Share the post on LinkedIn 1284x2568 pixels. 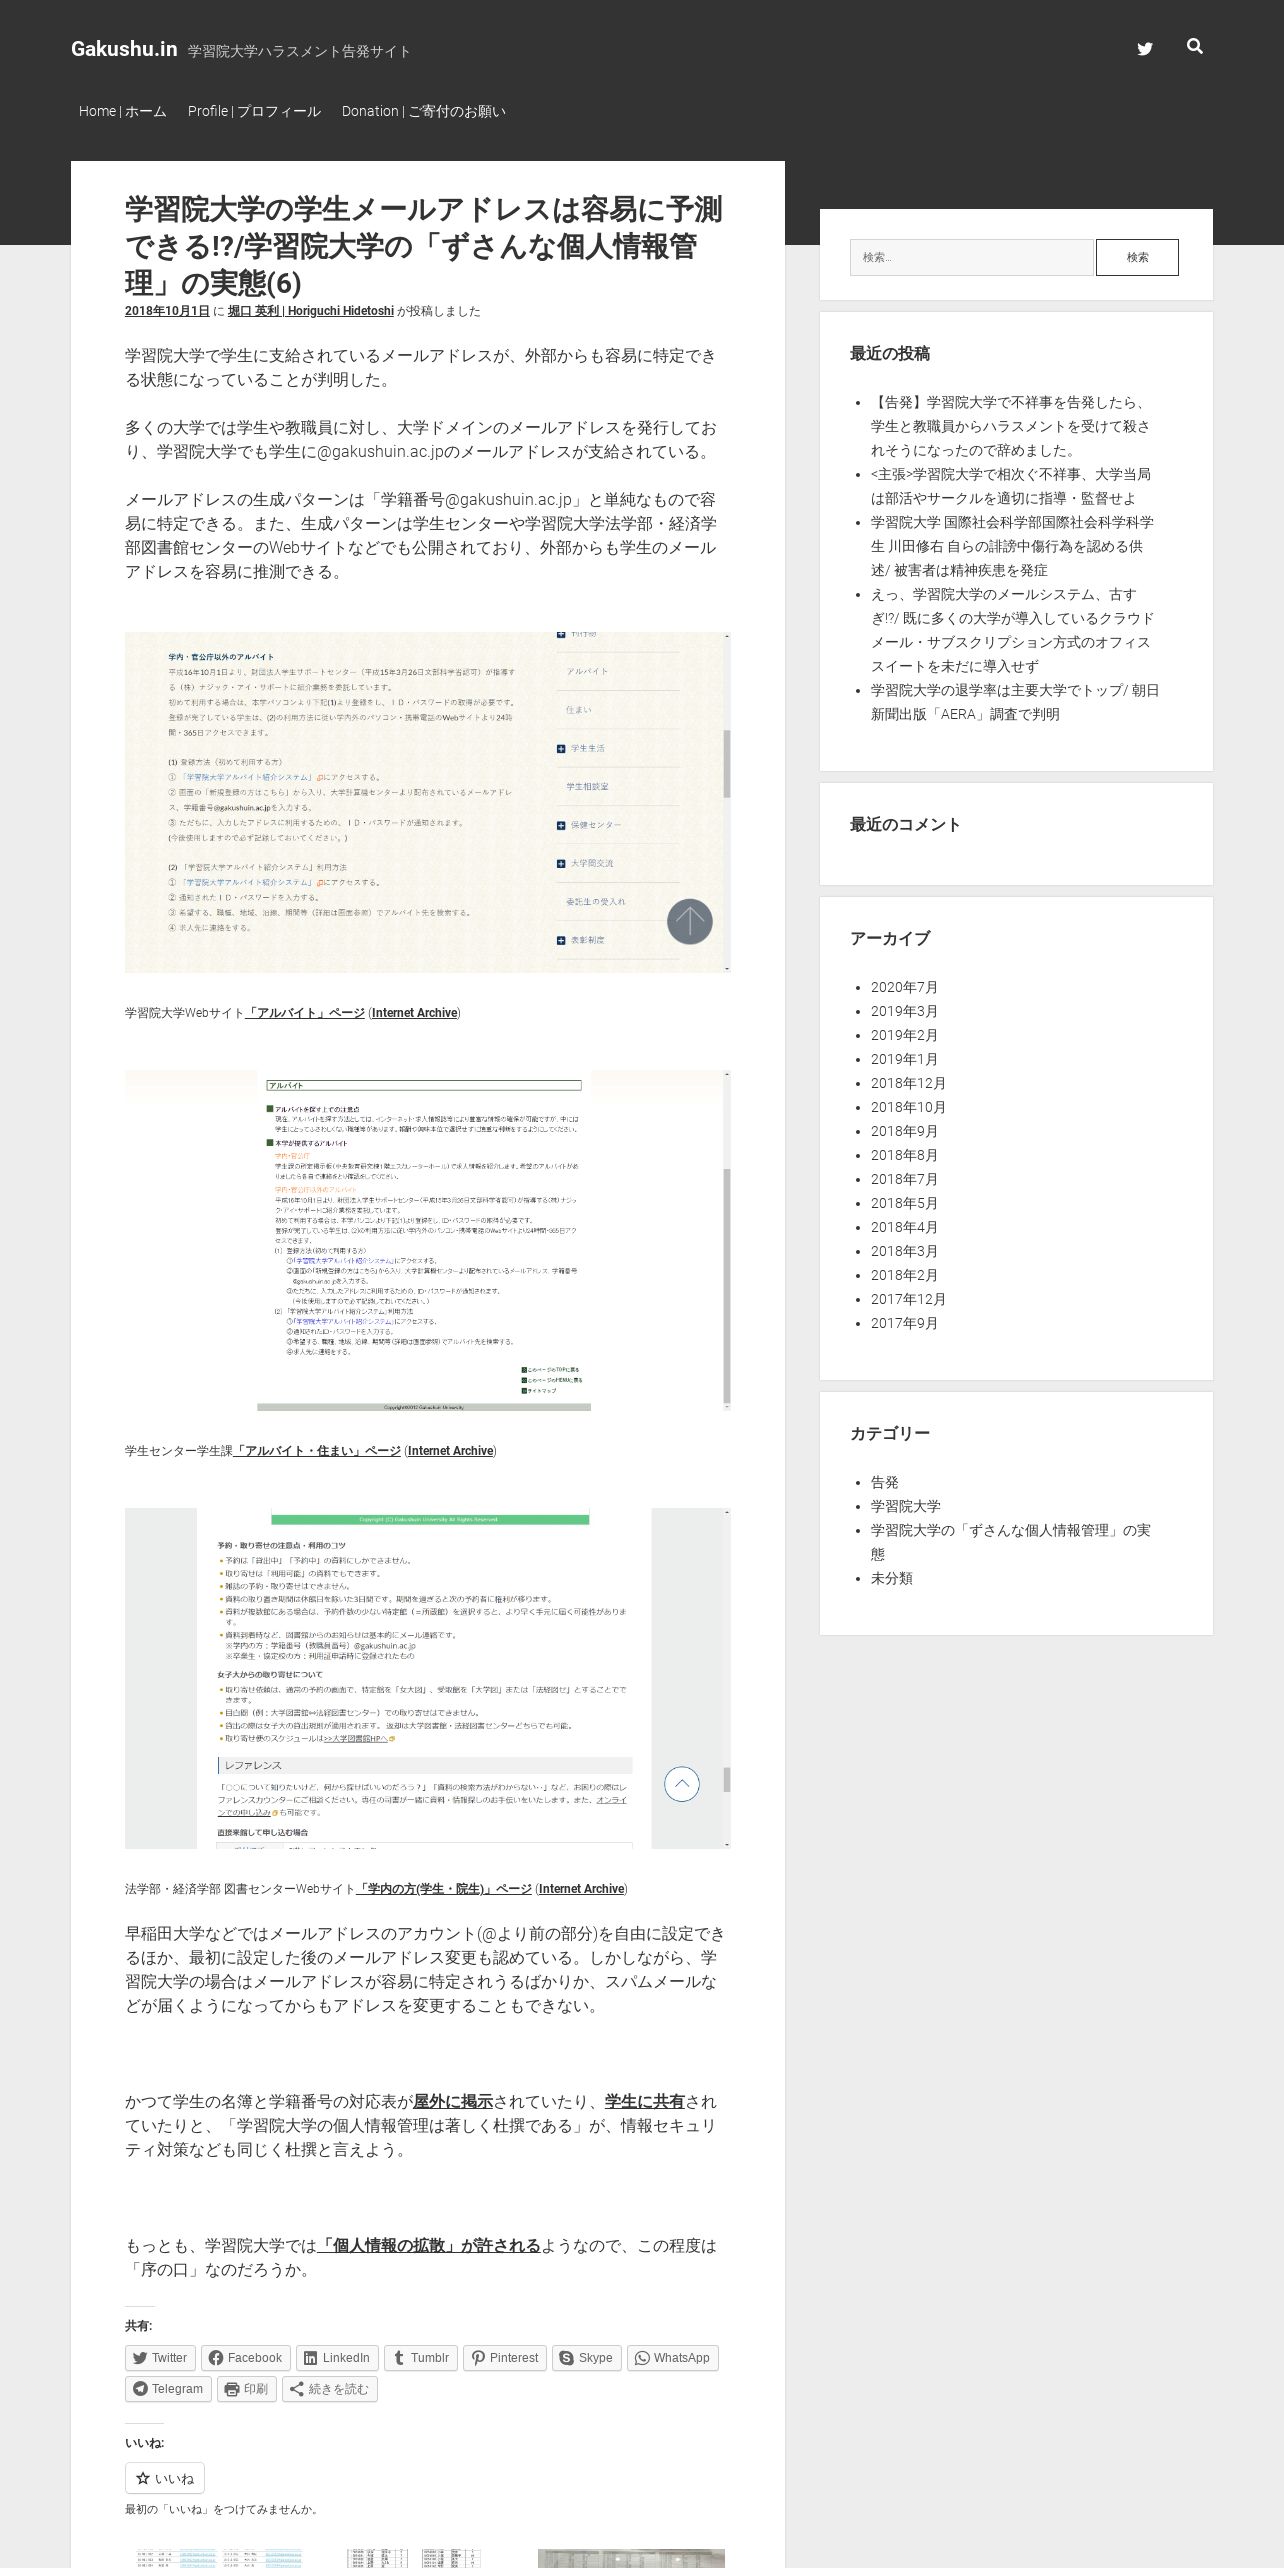337,2358
